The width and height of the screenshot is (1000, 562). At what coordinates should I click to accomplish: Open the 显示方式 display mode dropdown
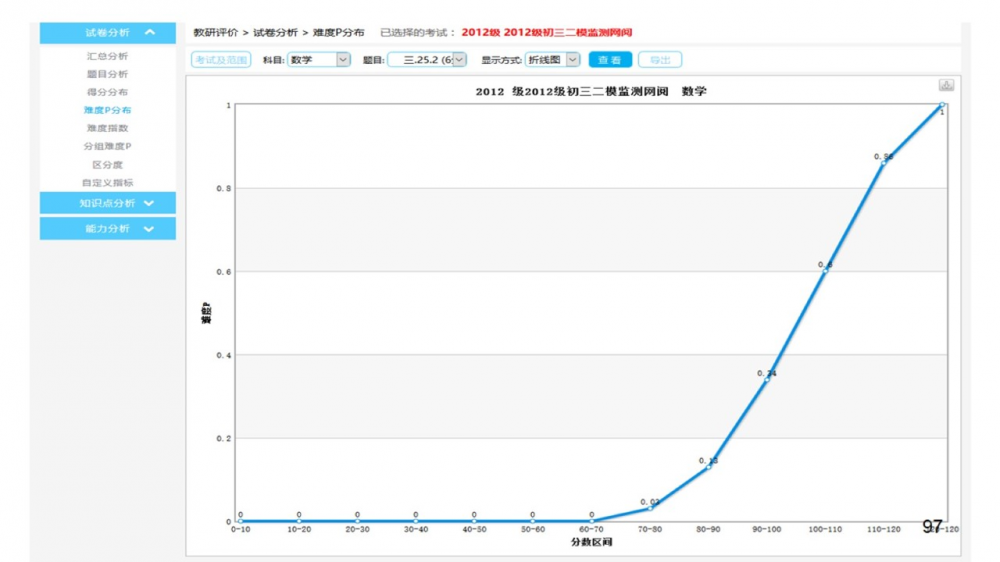573,60
